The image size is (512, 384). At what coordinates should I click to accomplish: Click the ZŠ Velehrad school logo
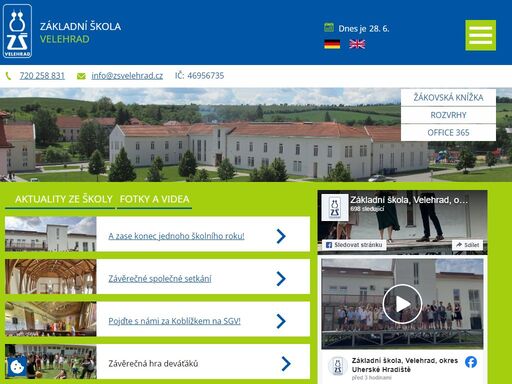(17, 31)
